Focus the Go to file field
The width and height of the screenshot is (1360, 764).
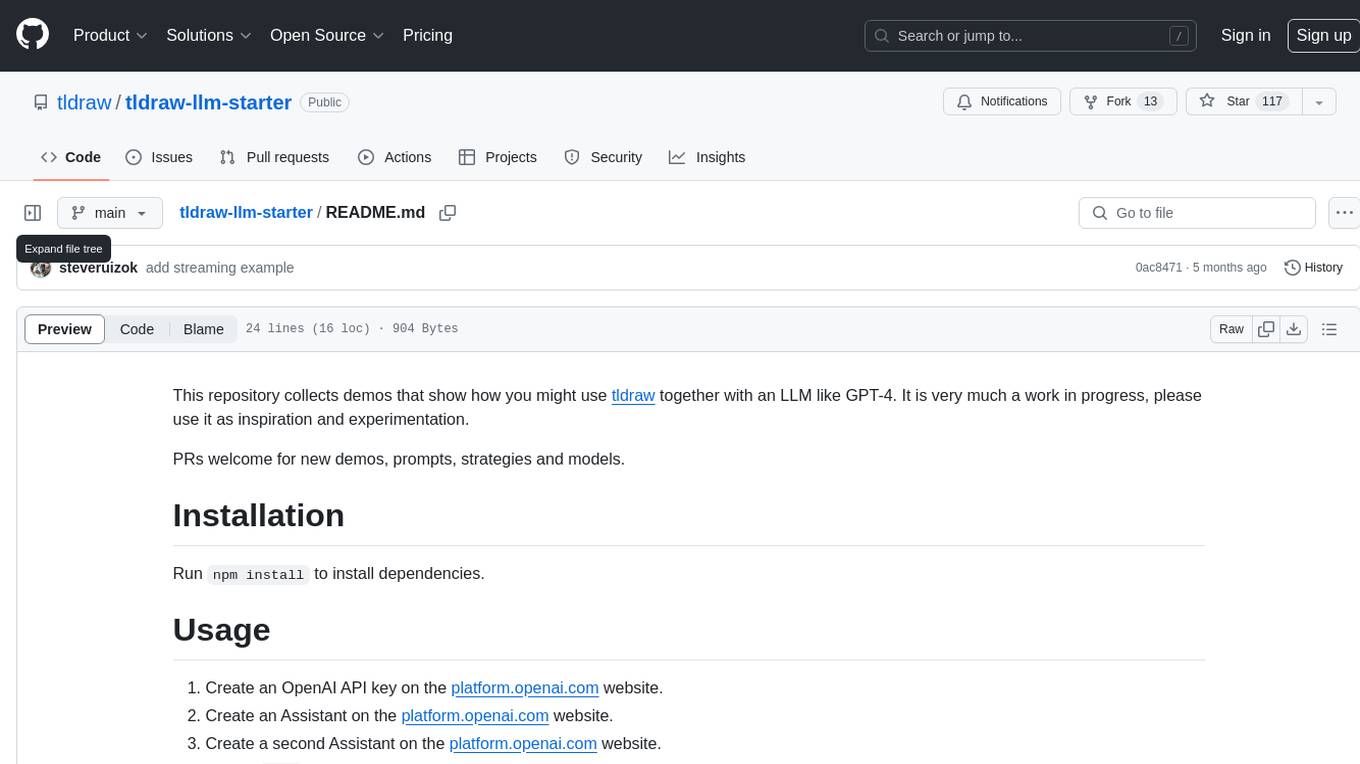1197,213
